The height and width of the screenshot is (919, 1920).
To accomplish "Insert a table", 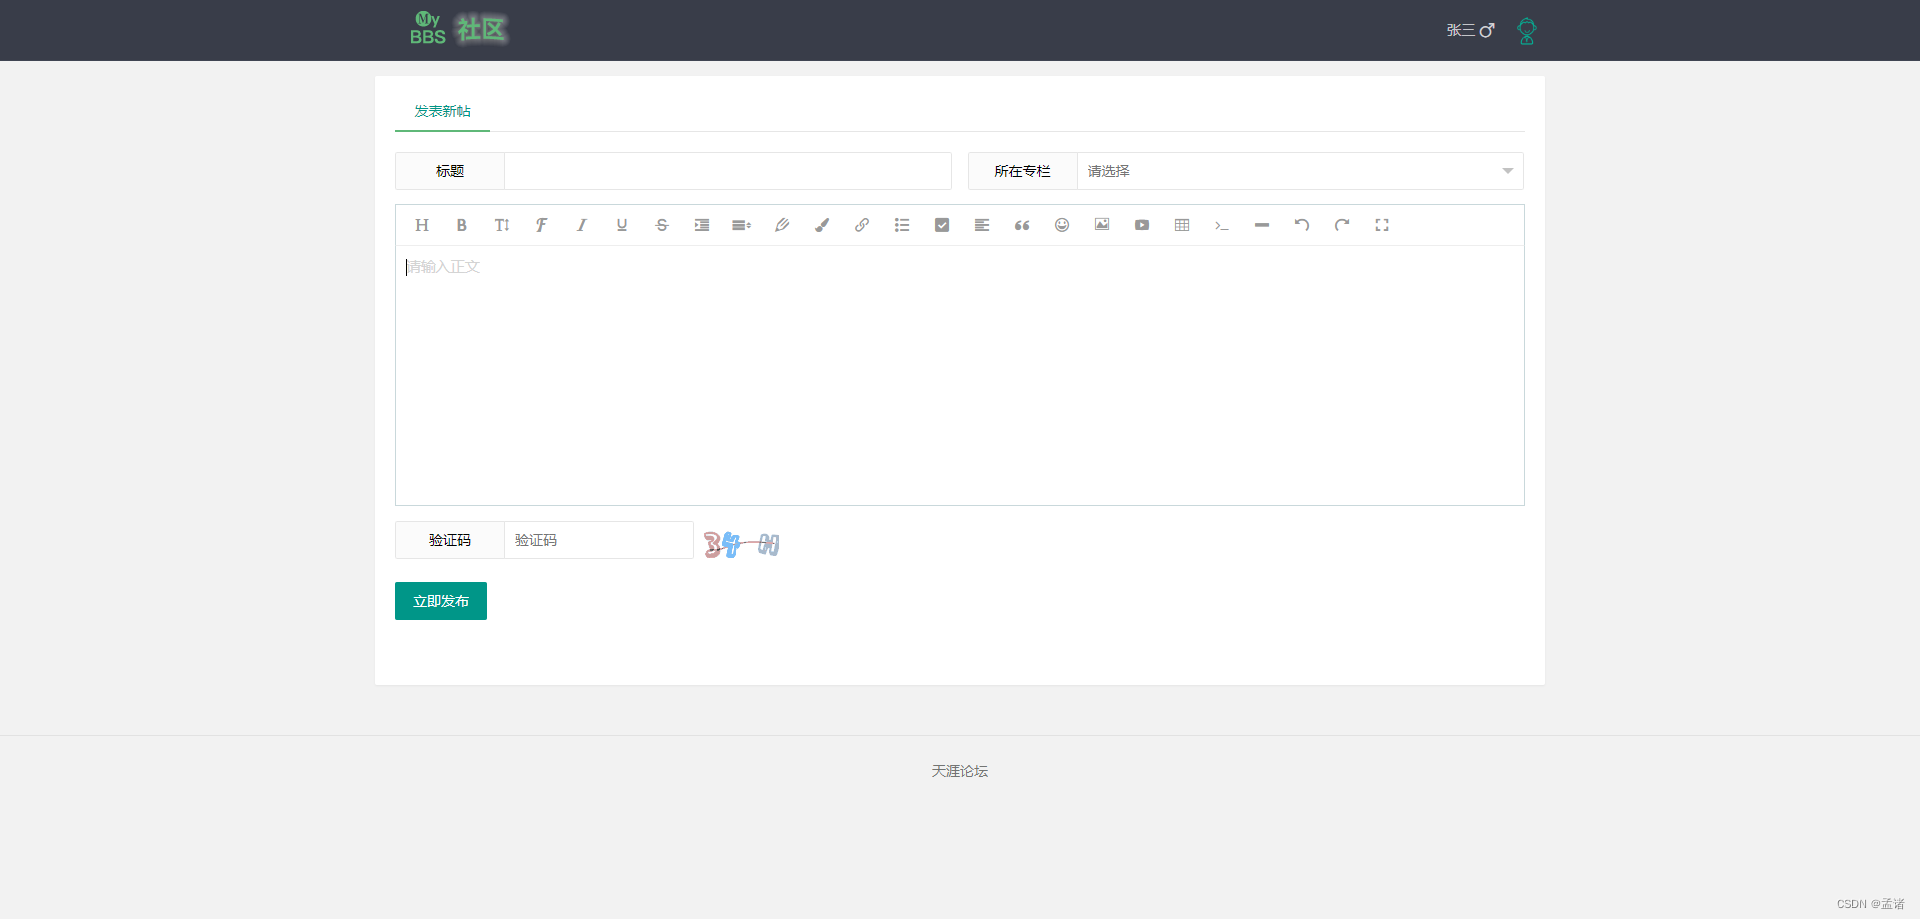I will [1182, 225].
